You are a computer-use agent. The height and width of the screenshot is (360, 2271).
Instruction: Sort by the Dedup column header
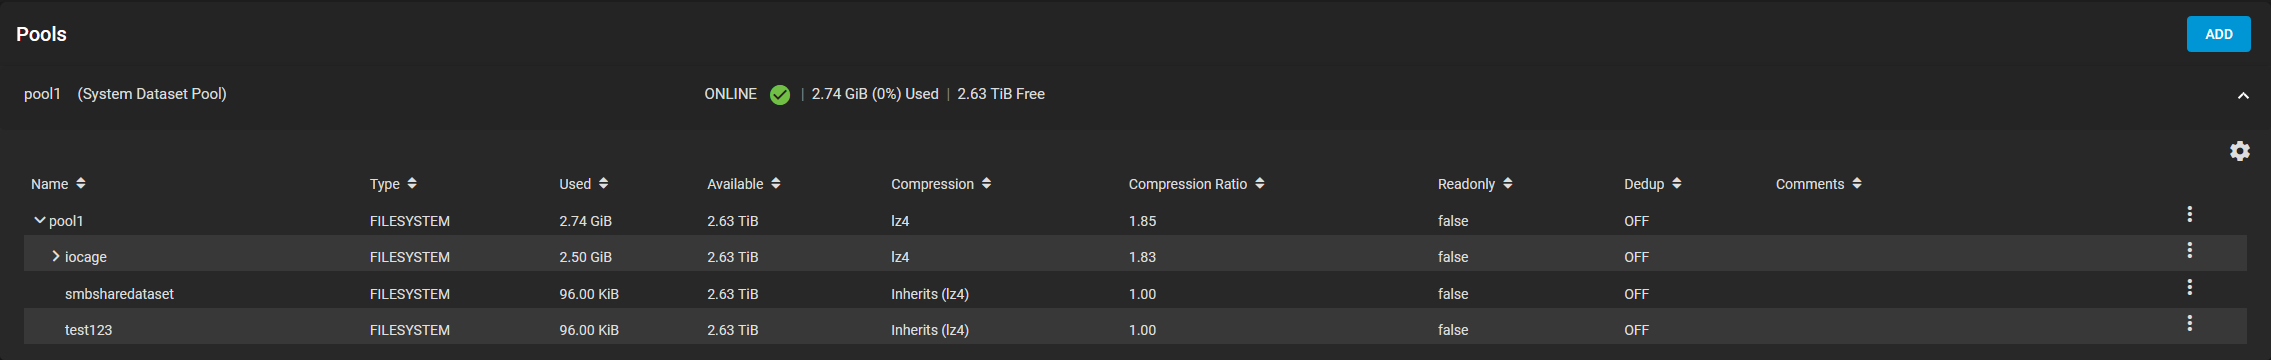1652,184
